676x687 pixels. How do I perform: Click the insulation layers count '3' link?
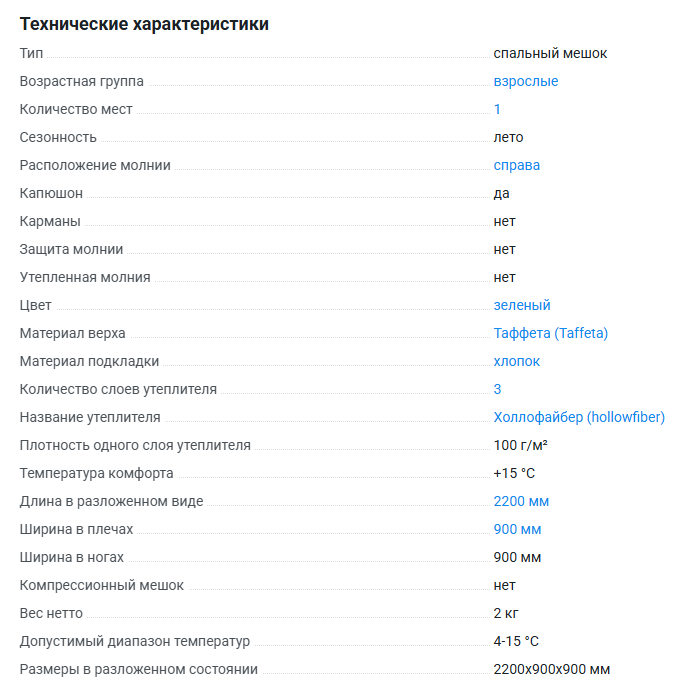(x=497, y=389)
